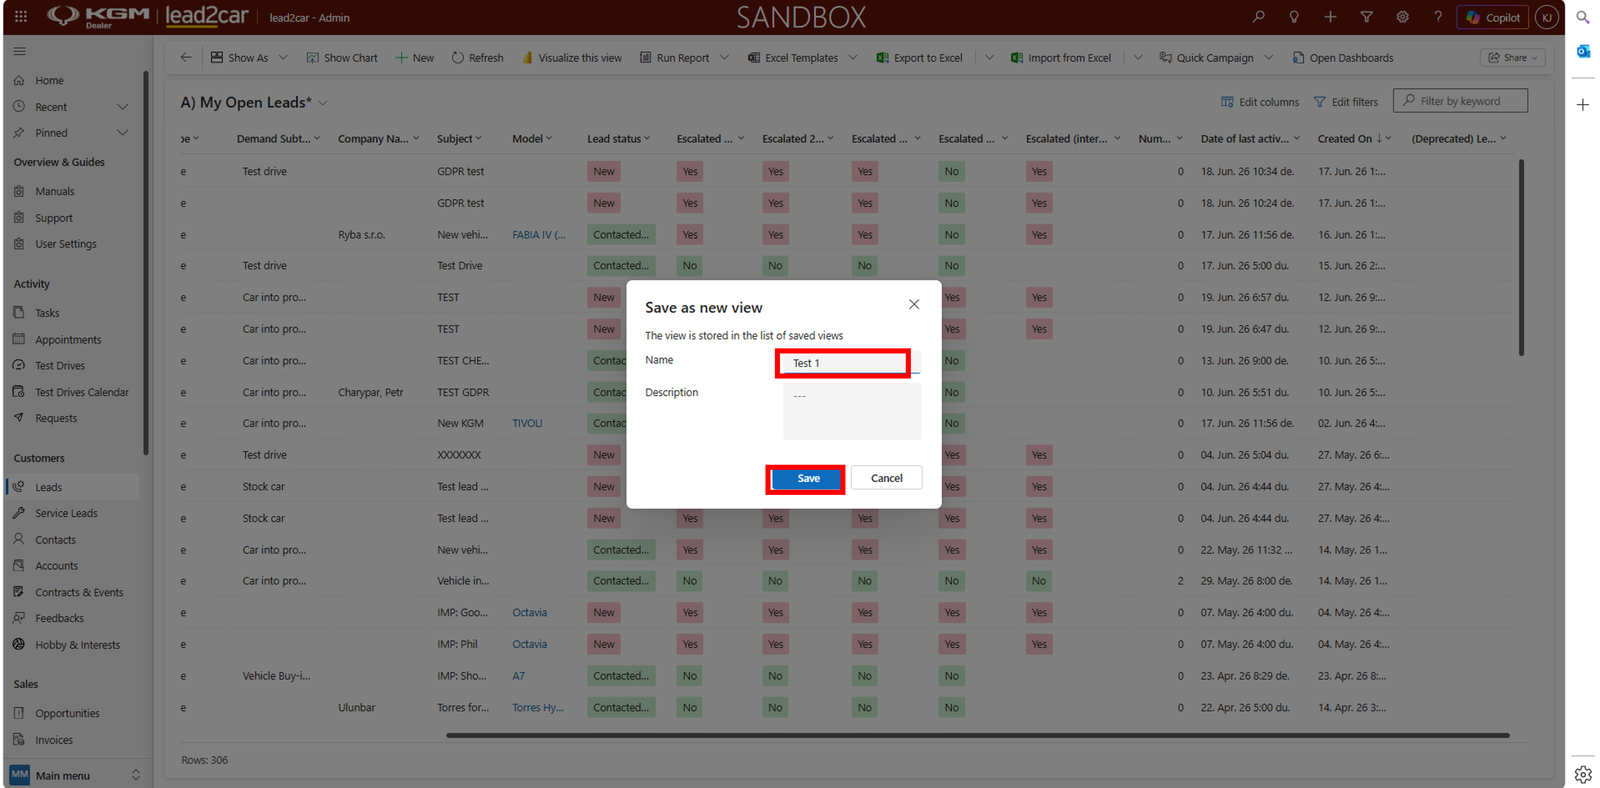Image resolution: width=1600 pixels, height=788 pixels.
Task: Open the Edit filters panel
Action: 1346,101
